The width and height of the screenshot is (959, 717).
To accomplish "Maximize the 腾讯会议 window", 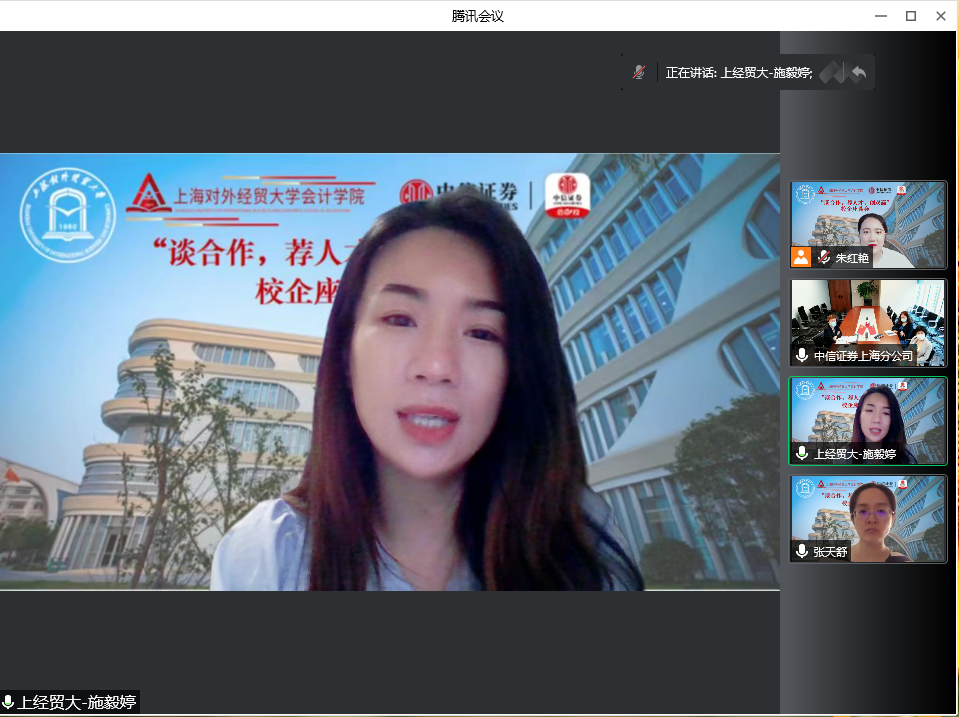I will [911, 15].
